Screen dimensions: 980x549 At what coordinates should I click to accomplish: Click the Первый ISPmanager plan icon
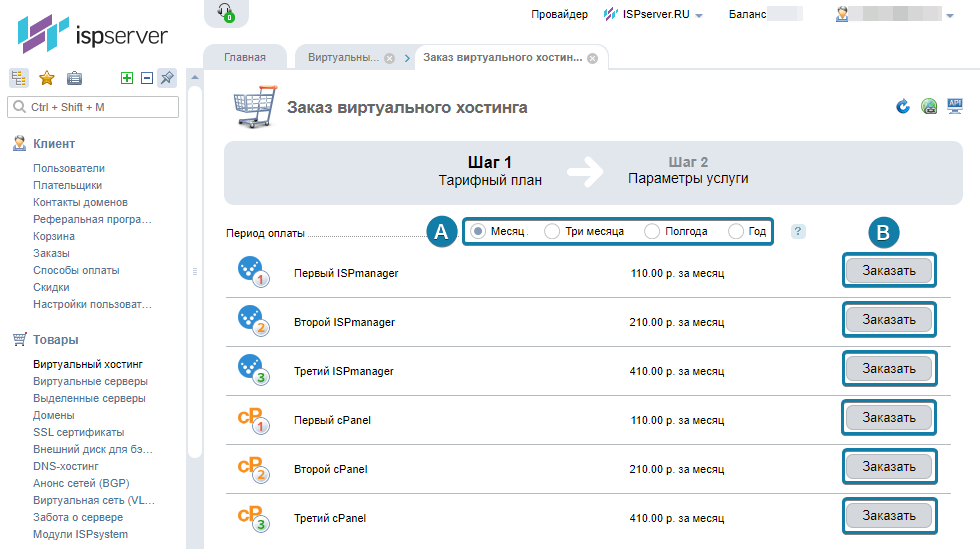click(x=253, y=272)
